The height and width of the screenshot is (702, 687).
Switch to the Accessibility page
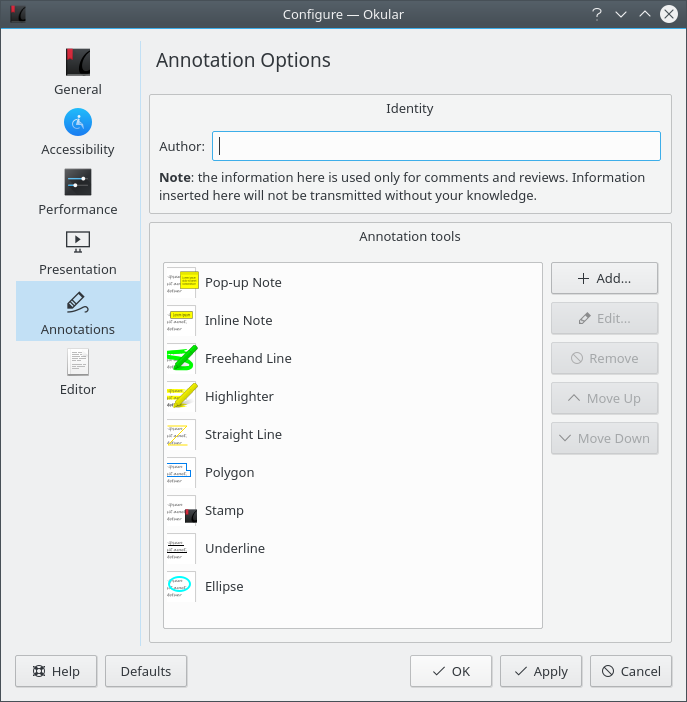[78, 132]
